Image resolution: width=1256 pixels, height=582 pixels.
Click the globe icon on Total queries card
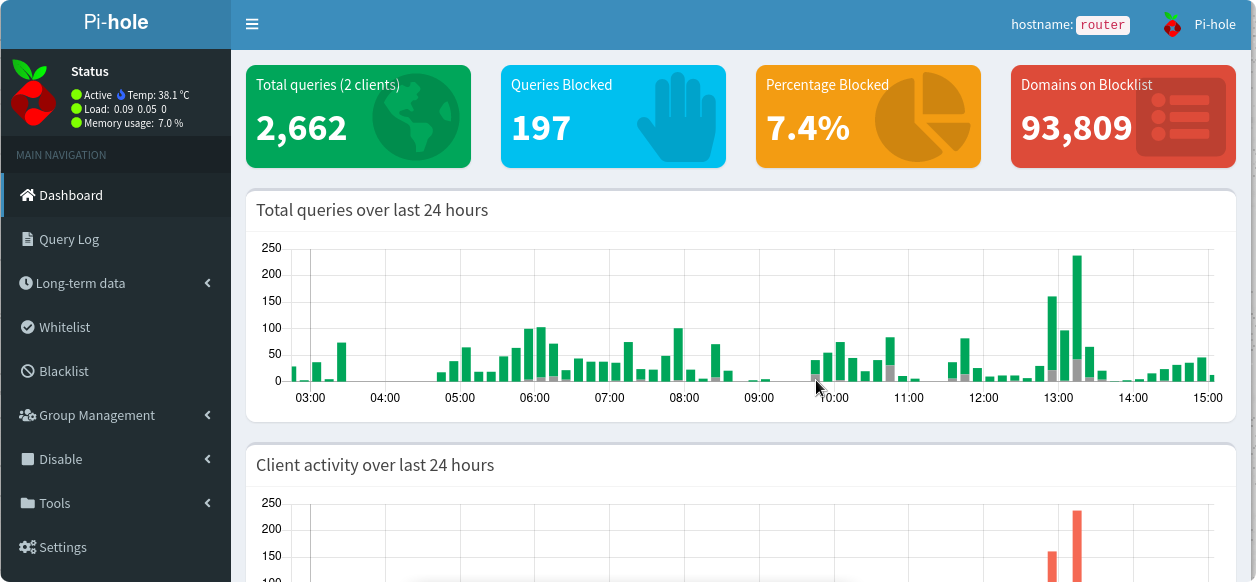(x=416, y=117)
